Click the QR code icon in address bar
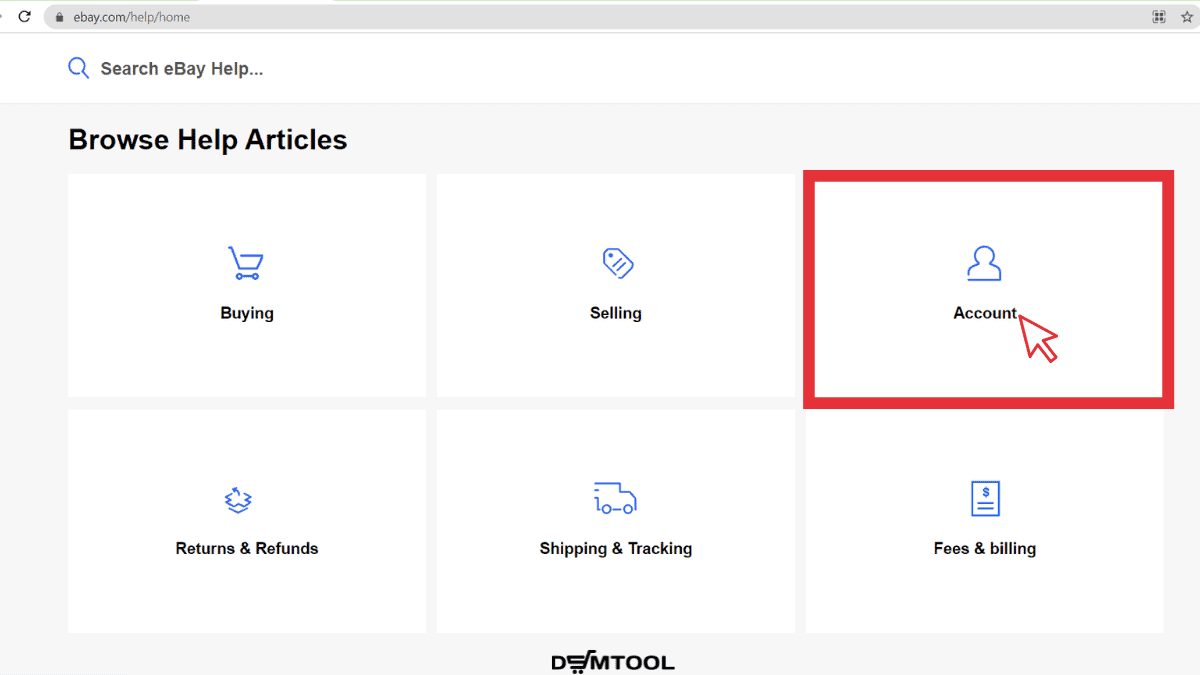 [x=1159, y=17]
